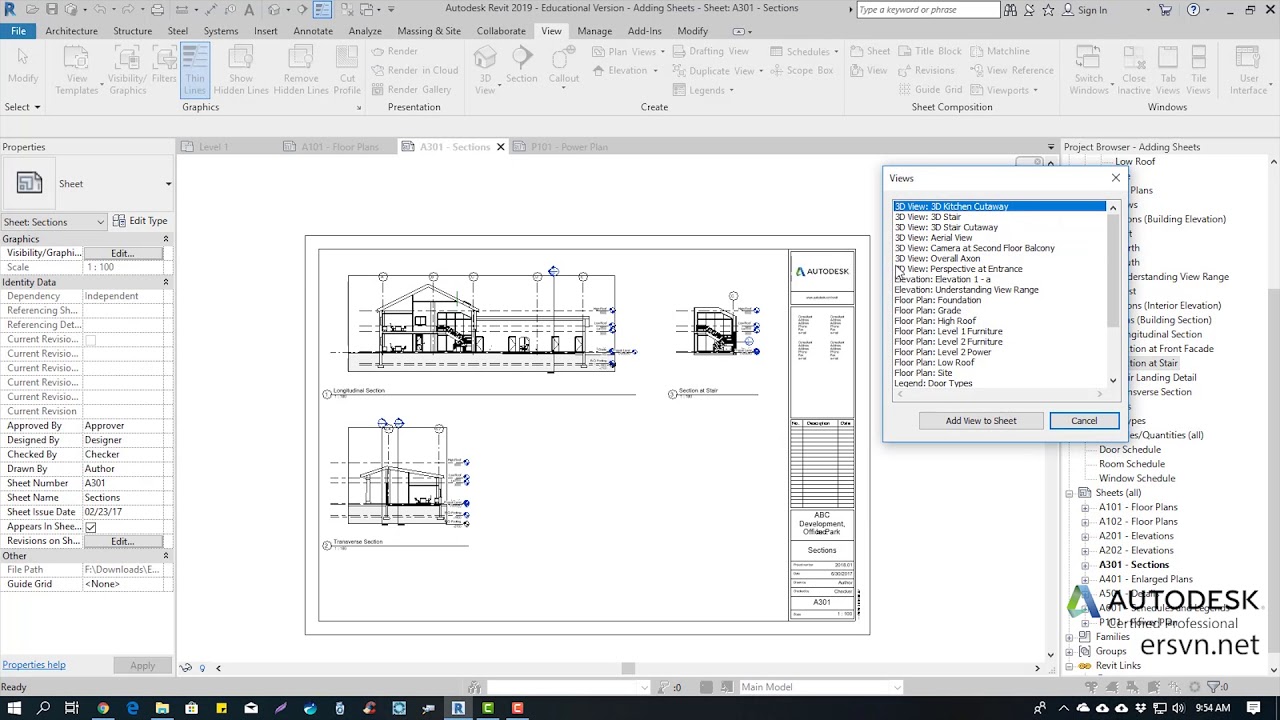Click the Thin Lines tool
Image resolution: width=1280 pixels, height=720 pixels.
(x=194, y=70)
